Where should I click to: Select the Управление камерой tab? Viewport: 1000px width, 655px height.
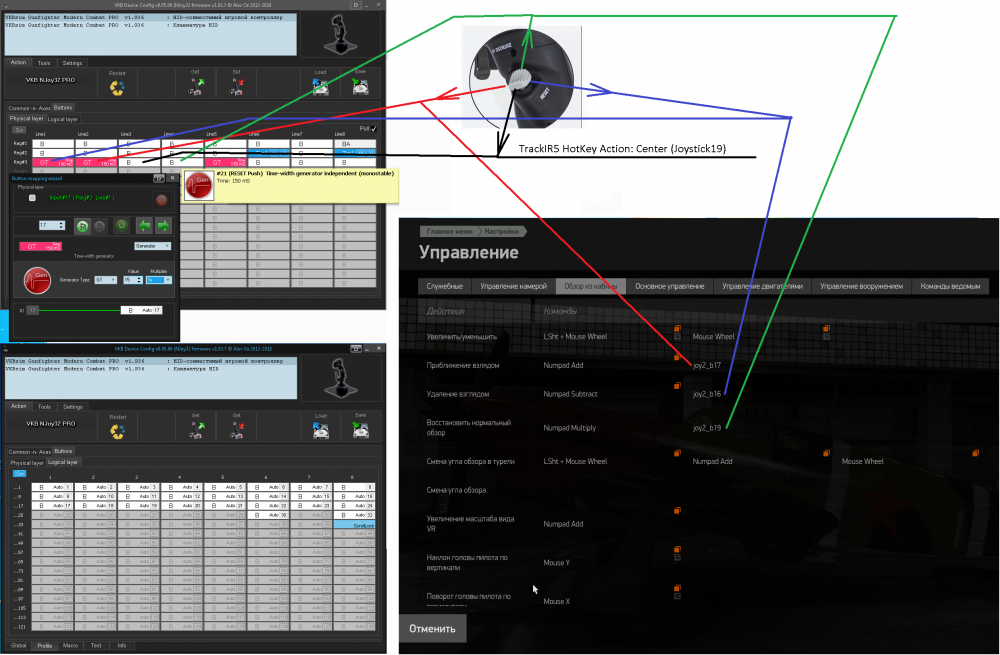point(513,286)
